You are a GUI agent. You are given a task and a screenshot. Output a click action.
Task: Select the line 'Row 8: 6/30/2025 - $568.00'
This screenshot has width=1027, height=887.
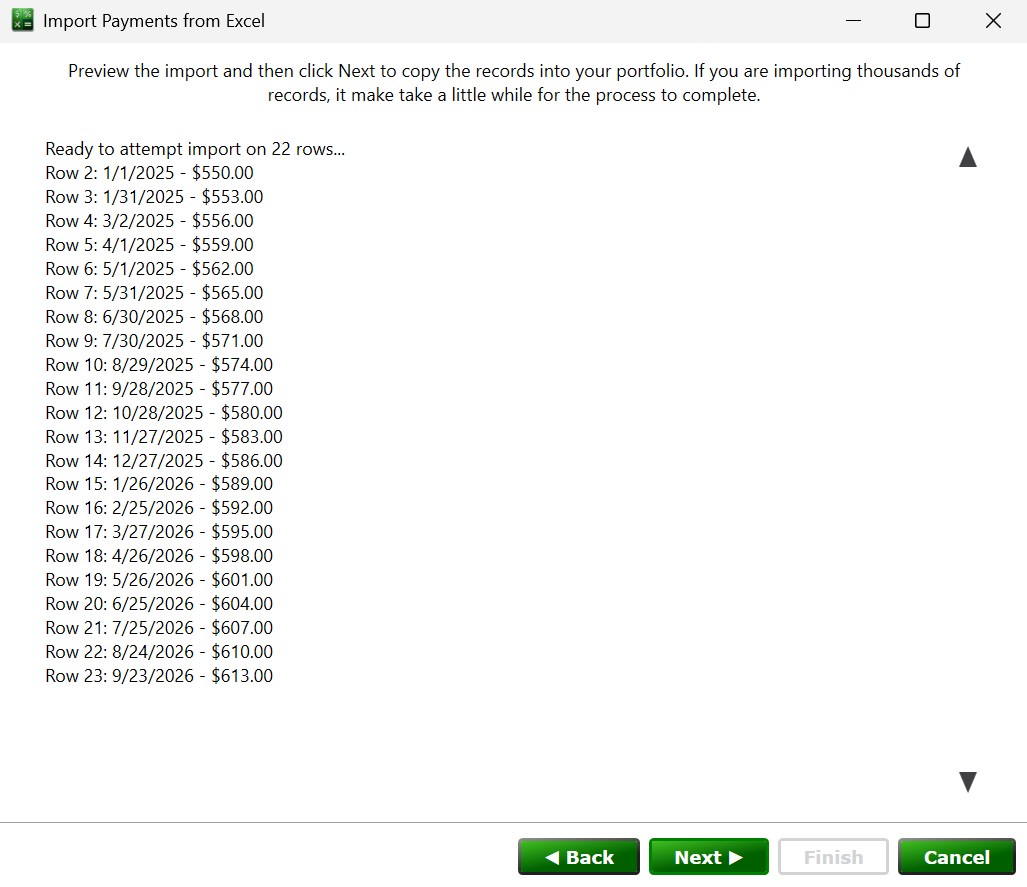coord(154,317)
